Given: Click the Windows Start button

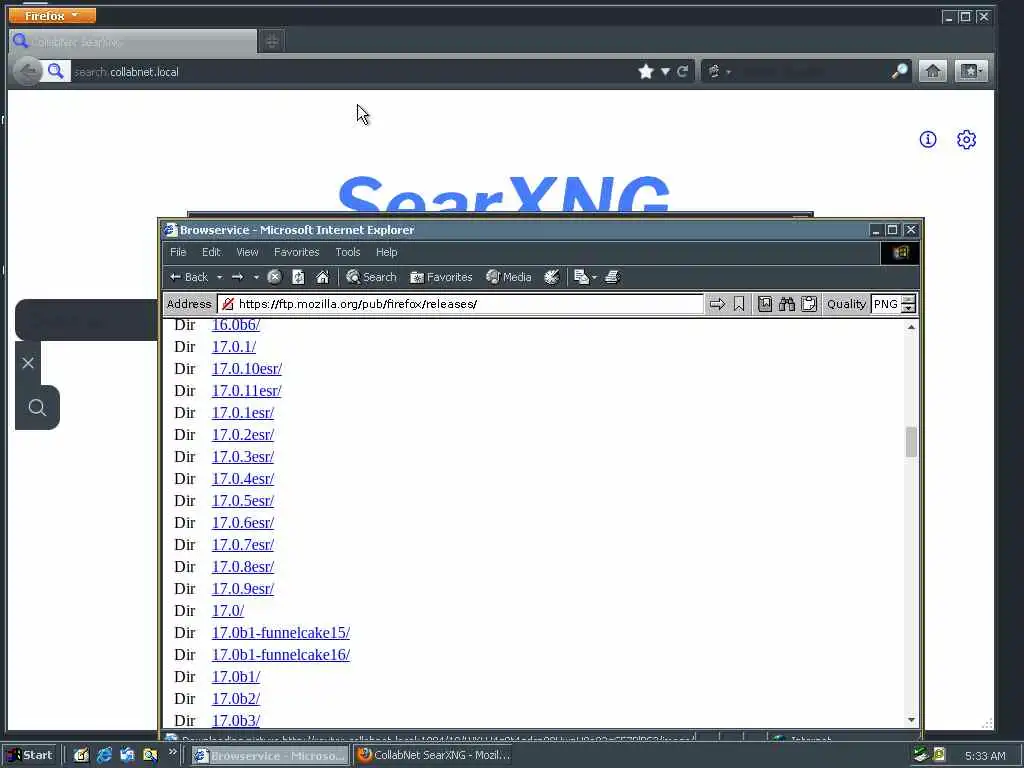Looking at the screenshot, I should coord(30,755).
